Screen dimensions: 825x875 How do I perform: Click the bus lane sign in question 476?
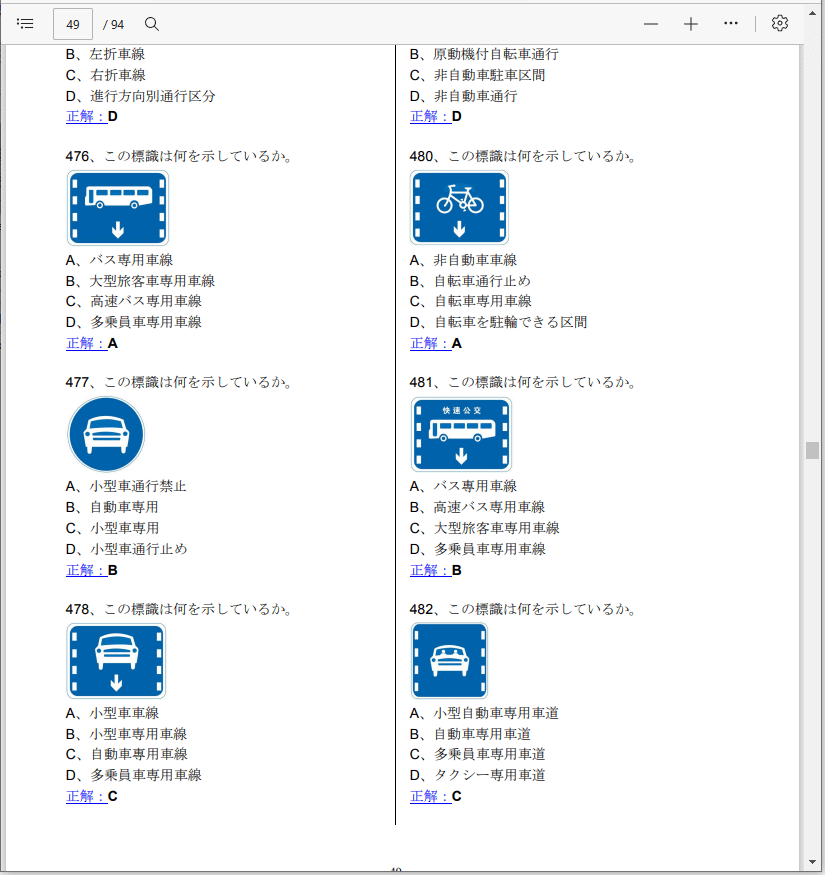coord(118,208)
